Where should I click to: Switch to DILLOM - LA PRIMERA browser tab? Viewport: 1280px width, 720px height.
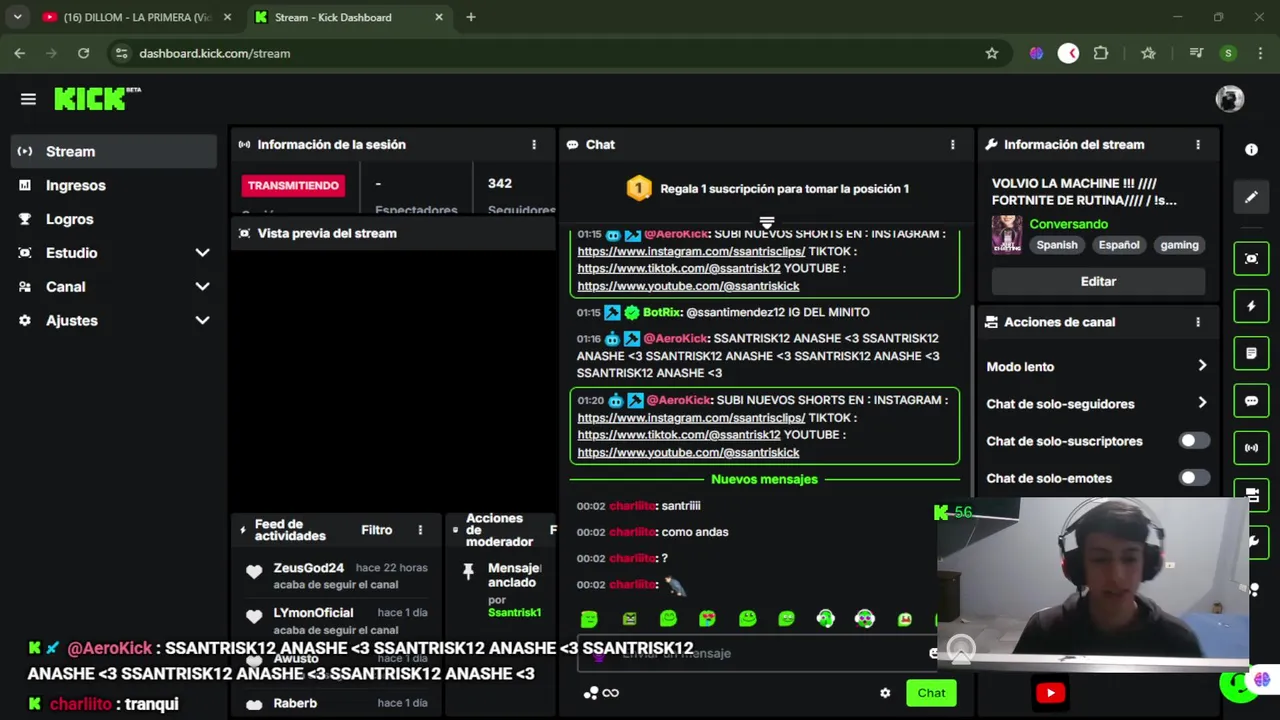[135, 17]
